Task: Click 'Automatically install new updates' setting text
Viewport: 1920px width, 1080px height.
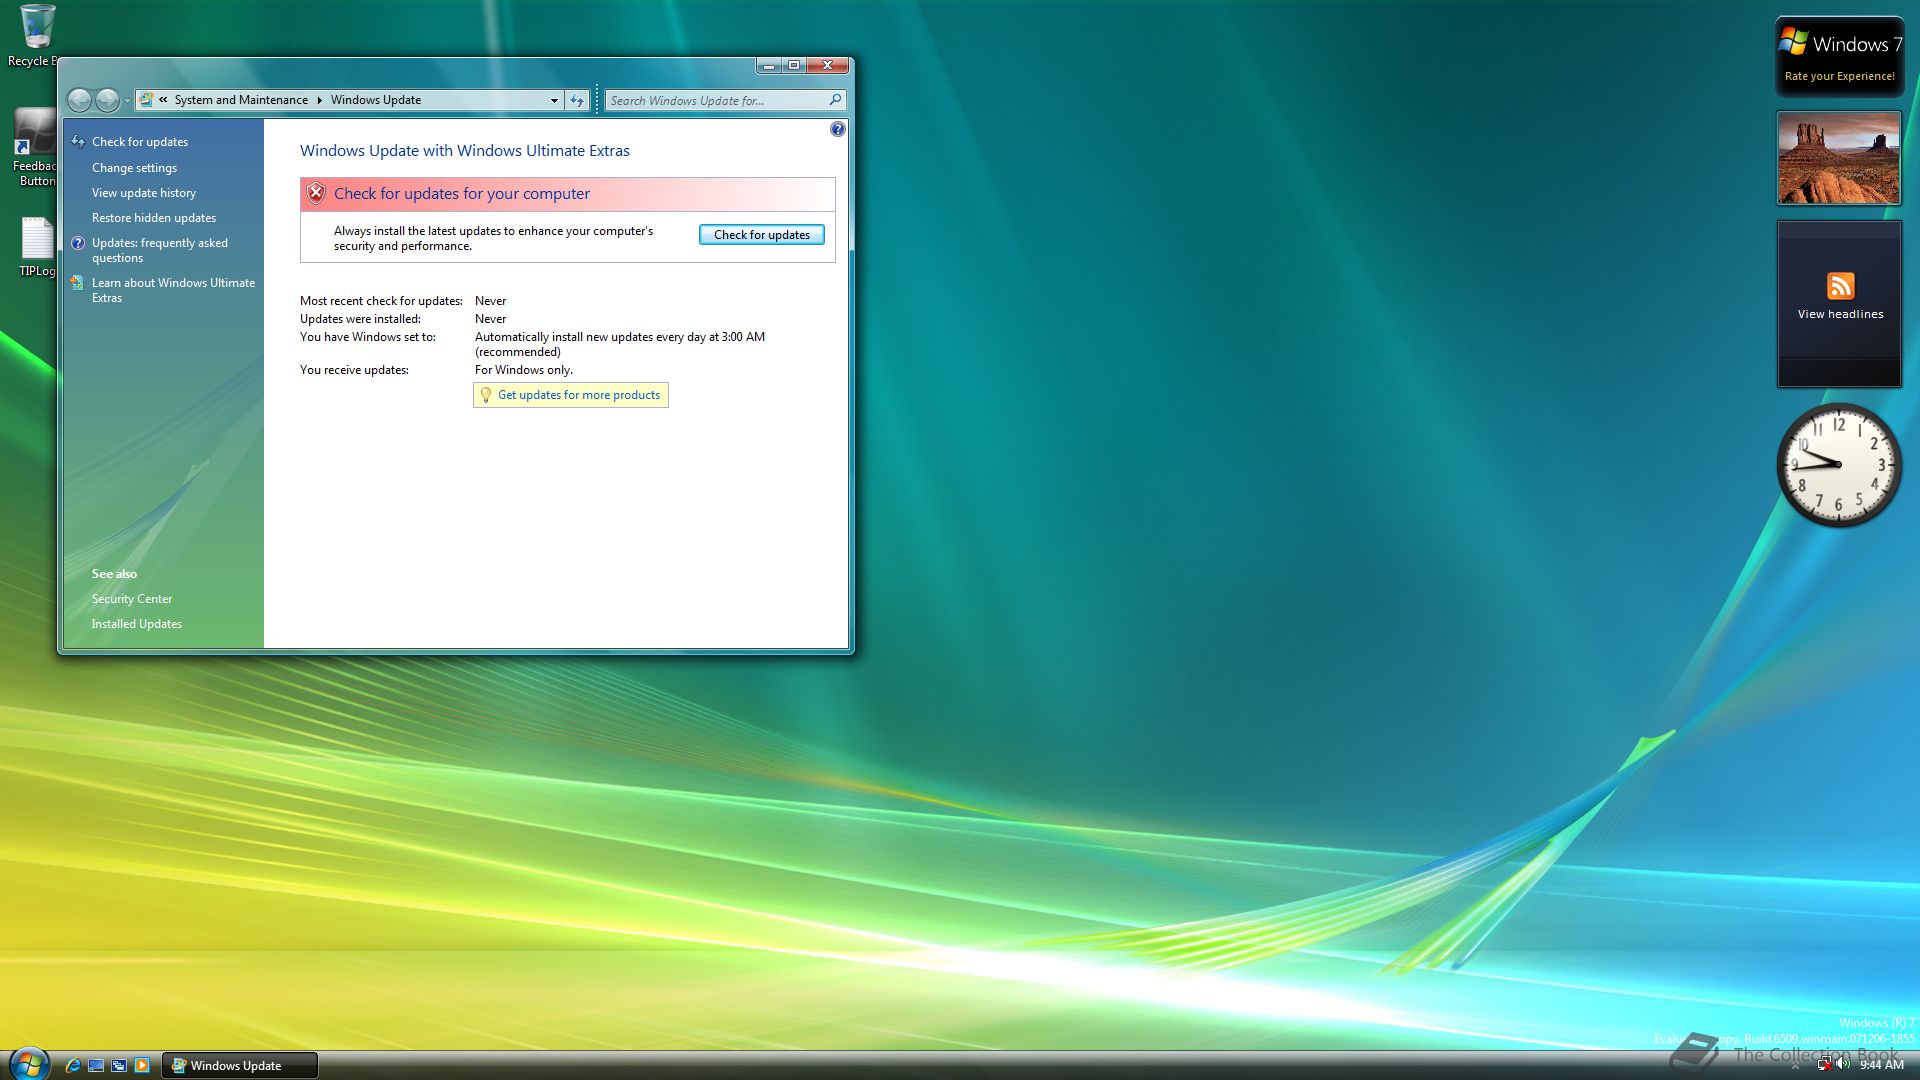Action: tap(620, 344)
